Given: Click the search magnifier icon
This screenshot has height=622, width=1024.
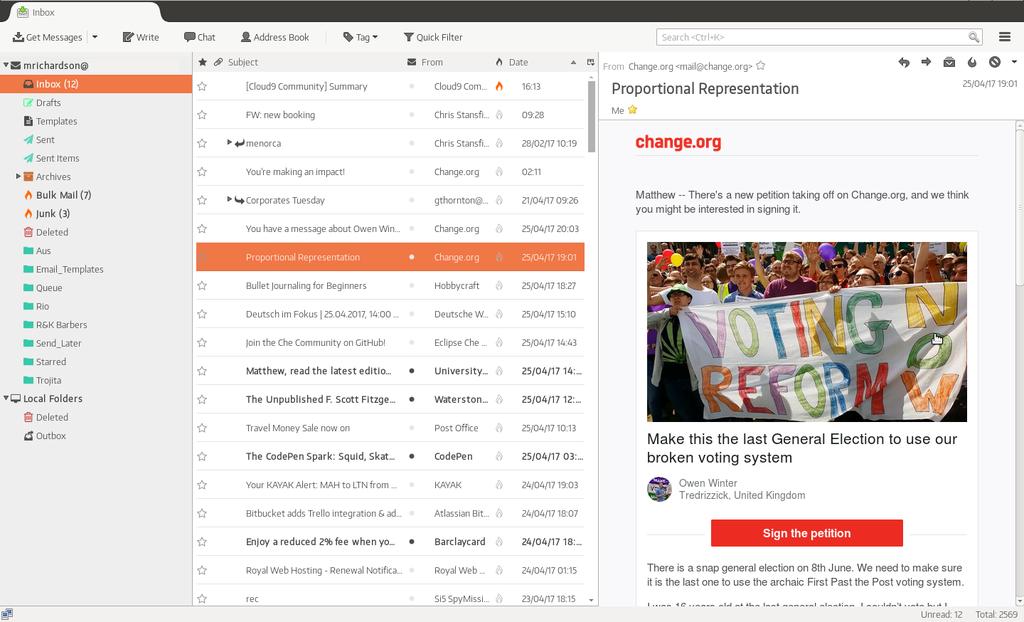Looking at the screenshot, I should click(x=974, y=37).
